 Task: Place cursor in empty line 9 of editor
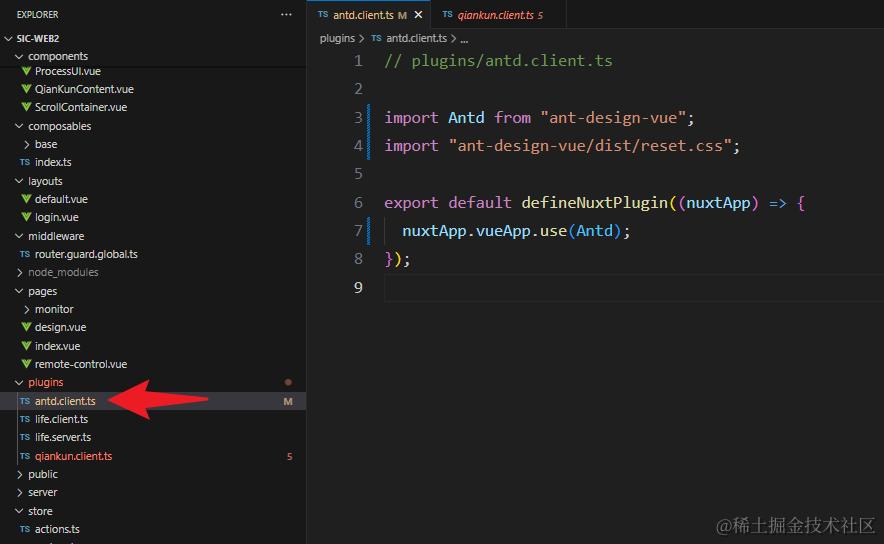(634, 288)
